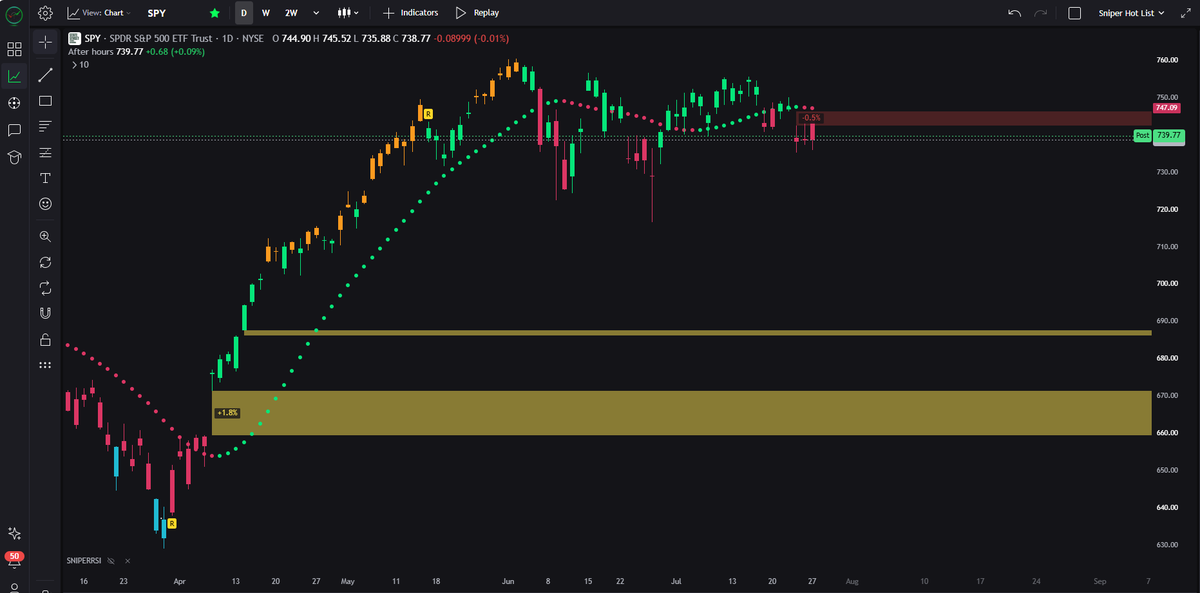Open the six-dot more tools icon
This screenshot has height=593, width=1200.
point(45,365)
